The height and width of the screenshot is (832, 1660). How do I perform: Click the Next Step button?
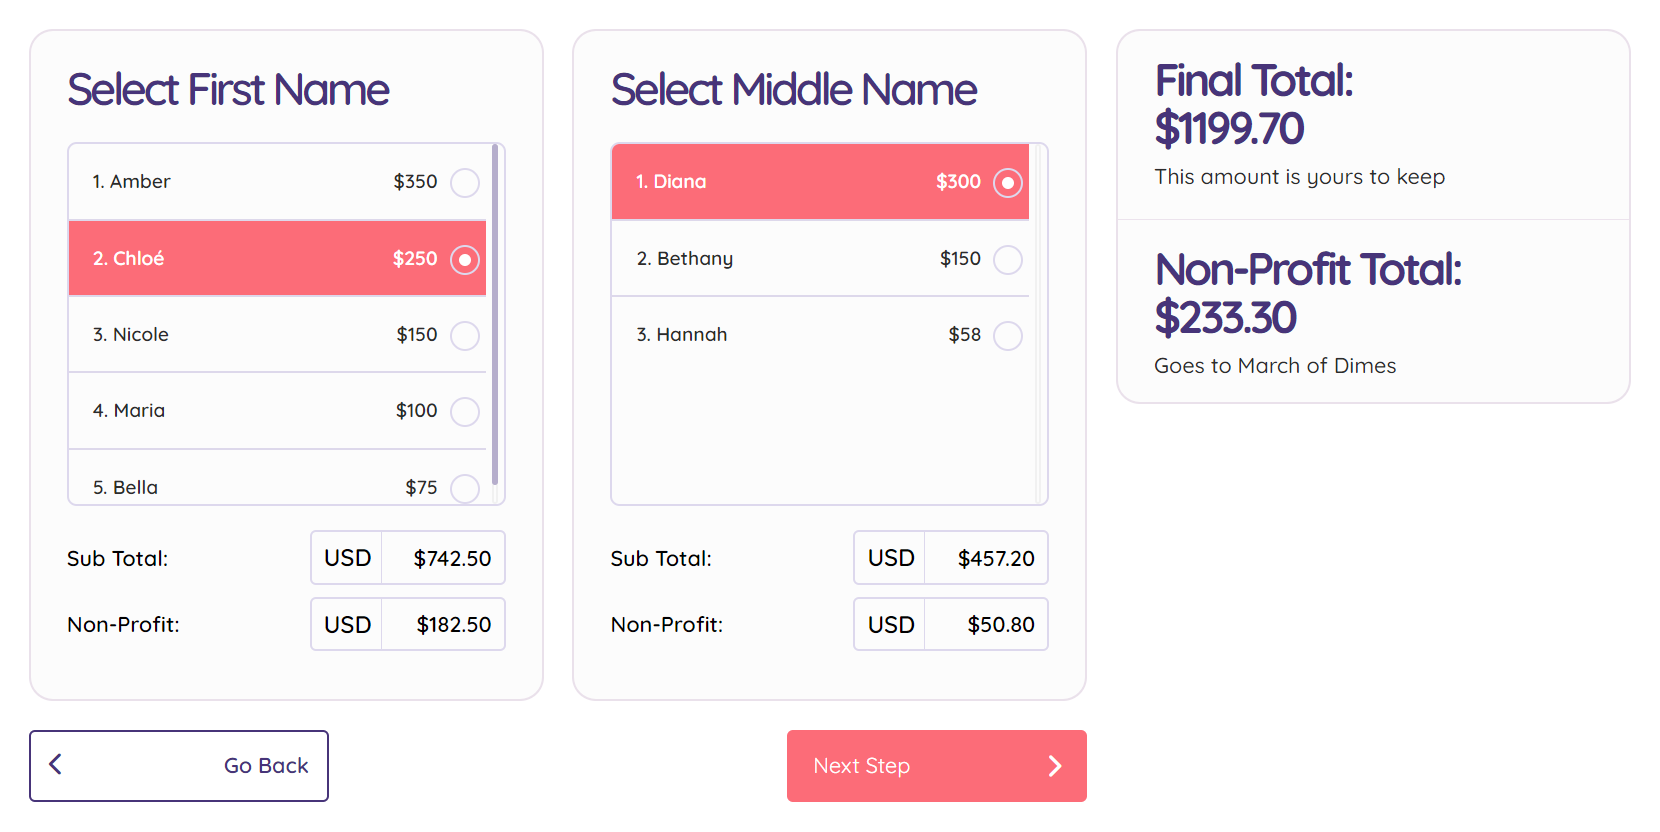click(x=936, y=766)
